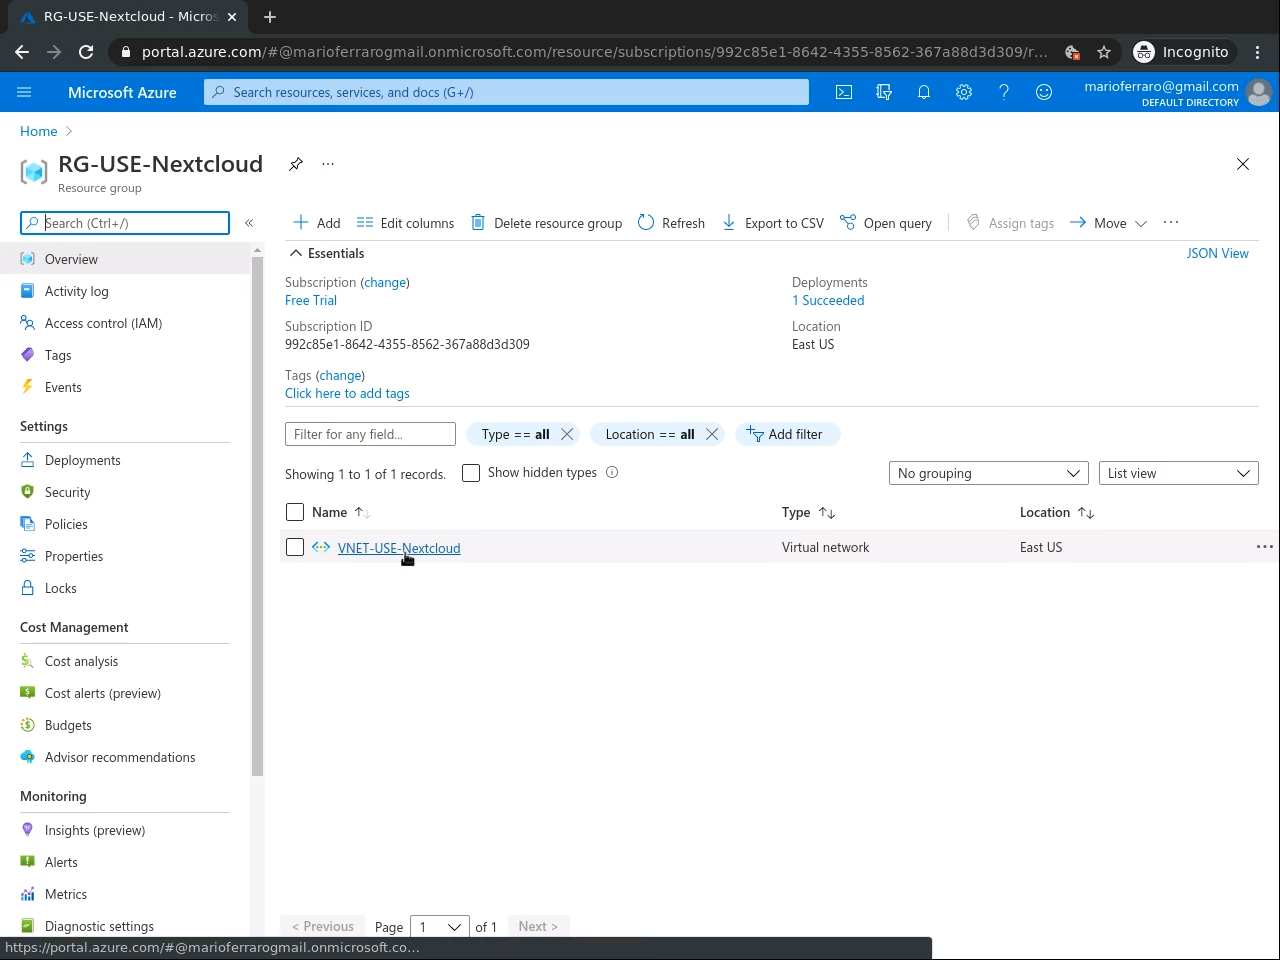This screenshot has height=960, width=1280.
Task: Collapse the left navigation menu
Action: (249, 223)
